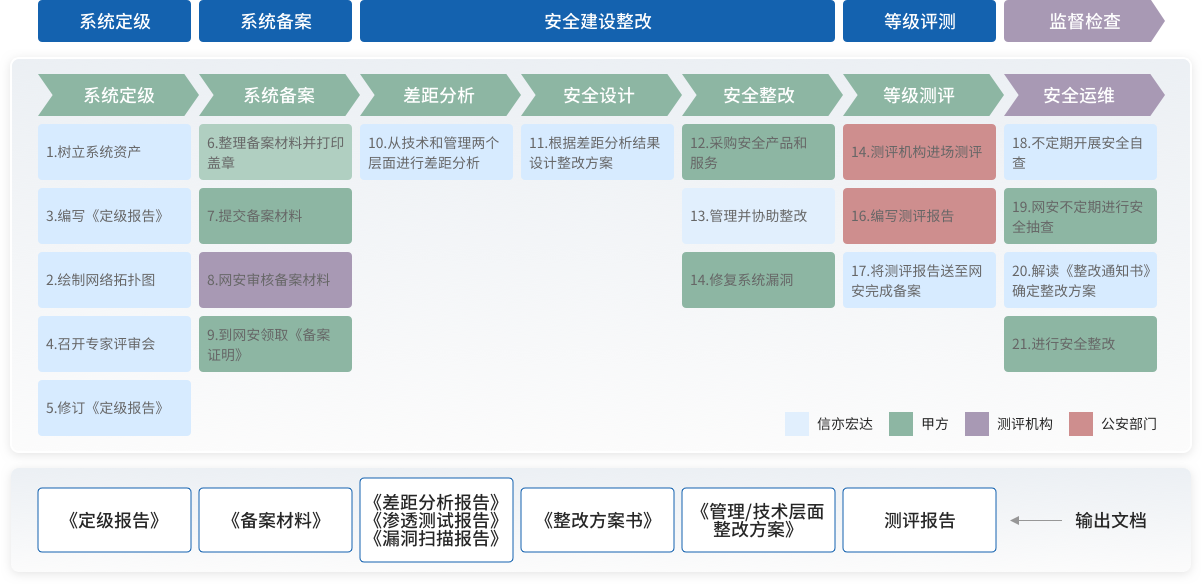Select step 8.网安审核备案材料
Screen dimensions: 1202x584
point(275,280)
